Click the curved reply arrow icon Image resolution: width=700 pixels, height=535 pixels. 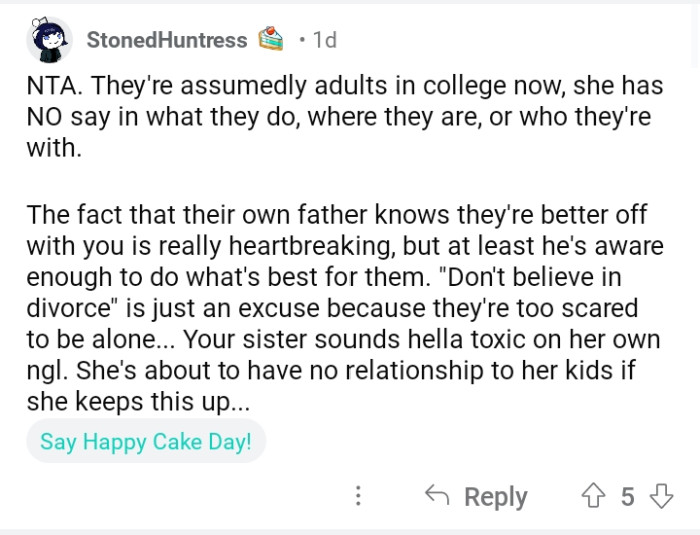(436, 496)
